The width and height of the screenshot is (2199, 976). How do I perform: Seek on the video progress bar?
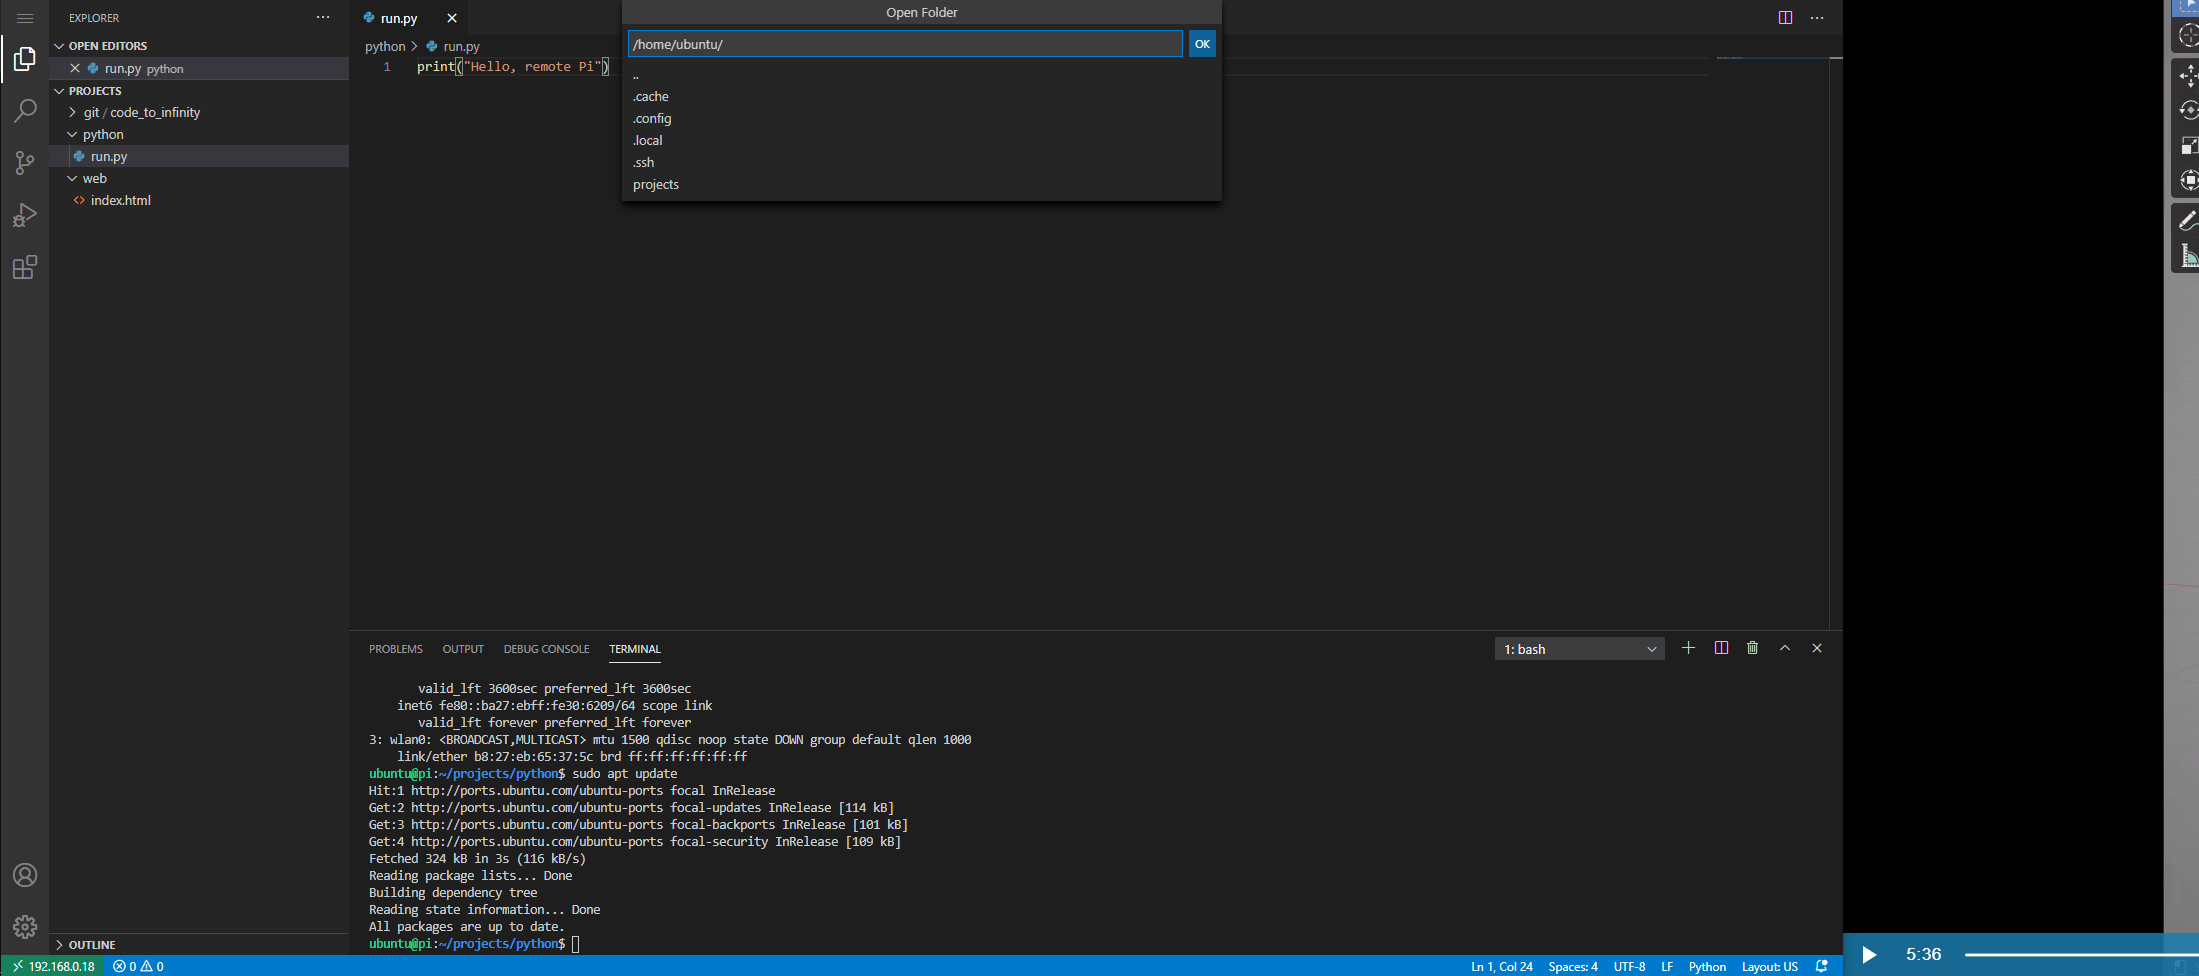(x=2080, y=955)
